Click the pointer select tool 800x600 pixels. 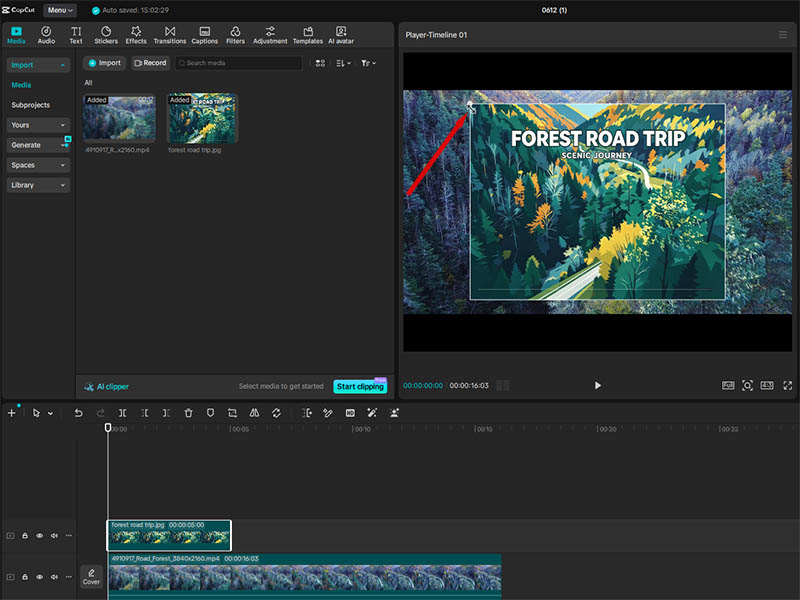(36, 413)
